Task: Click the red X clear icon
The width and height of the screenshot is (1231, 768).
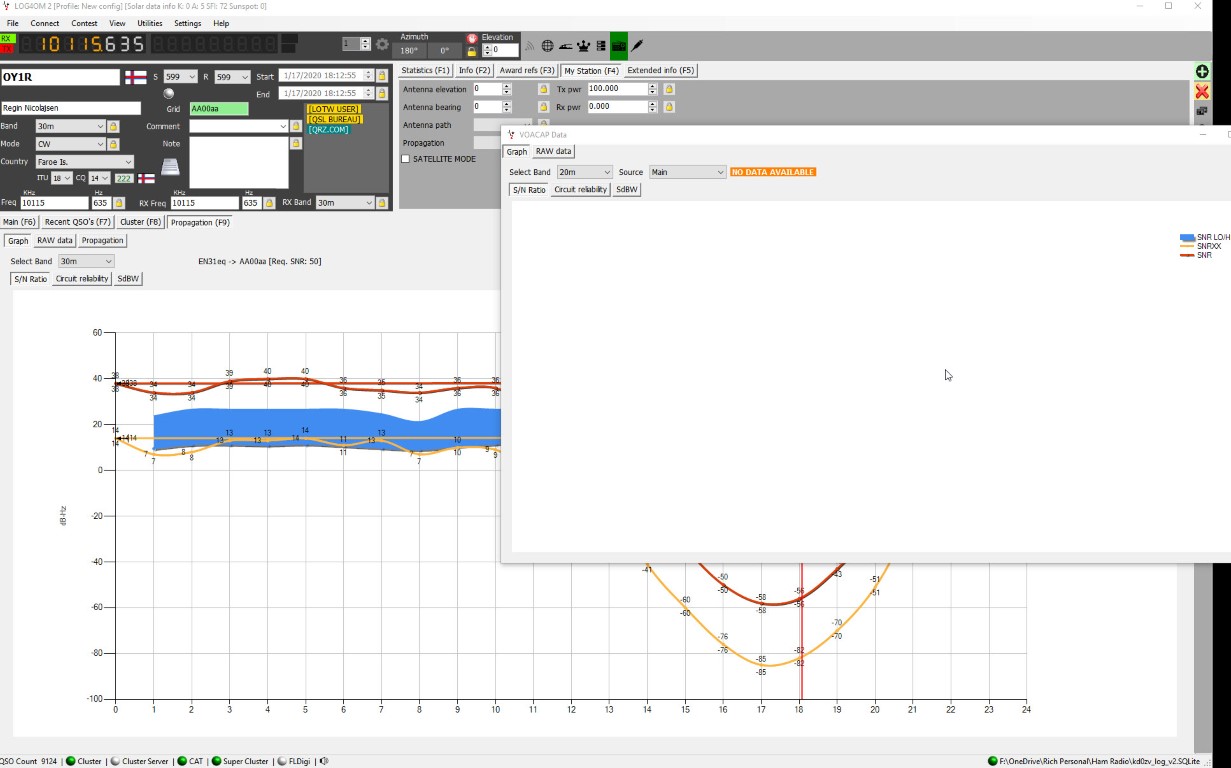Action: pyautogui.click(x=1202, y=91)
